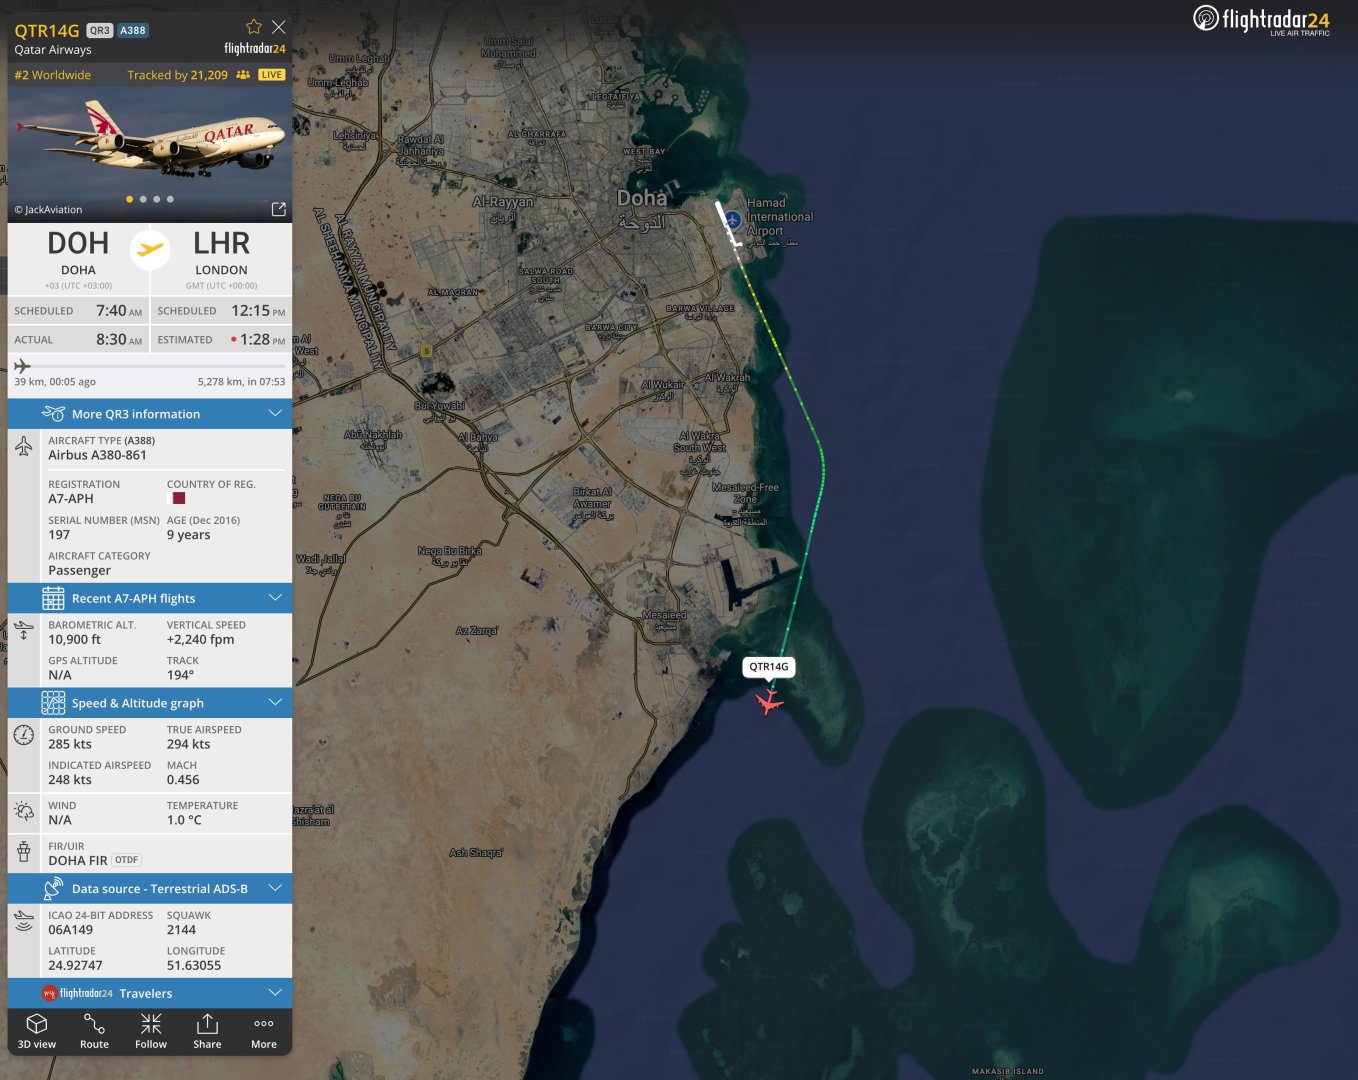Click the flight progress bar
The height and width of the screenshot is (1080, 1358).
[x=150, y=366]
